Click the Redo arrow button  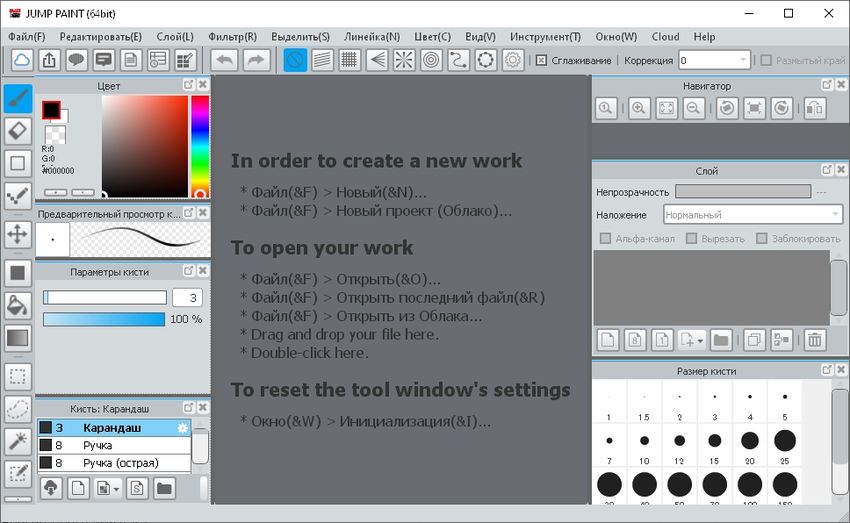pos(255,60)
